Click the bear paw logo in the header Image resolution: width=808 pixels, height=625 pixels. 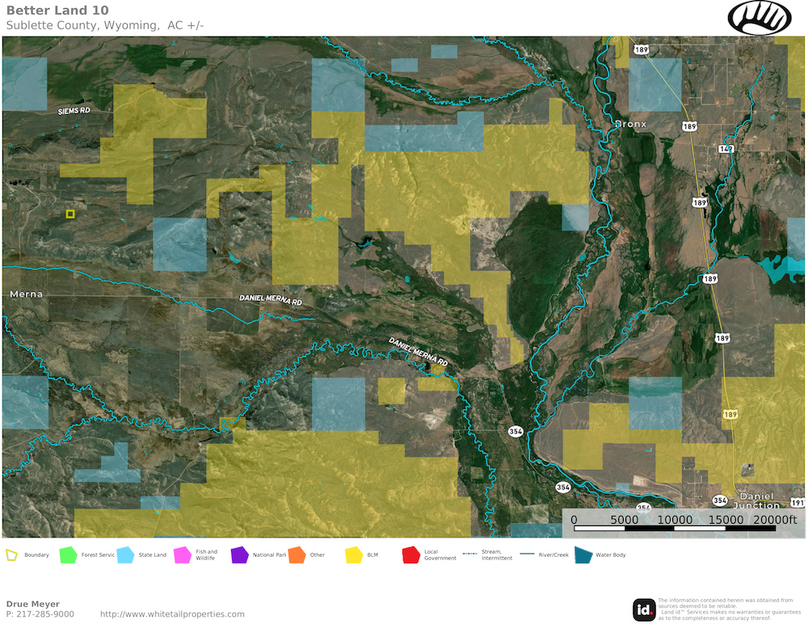759,18
